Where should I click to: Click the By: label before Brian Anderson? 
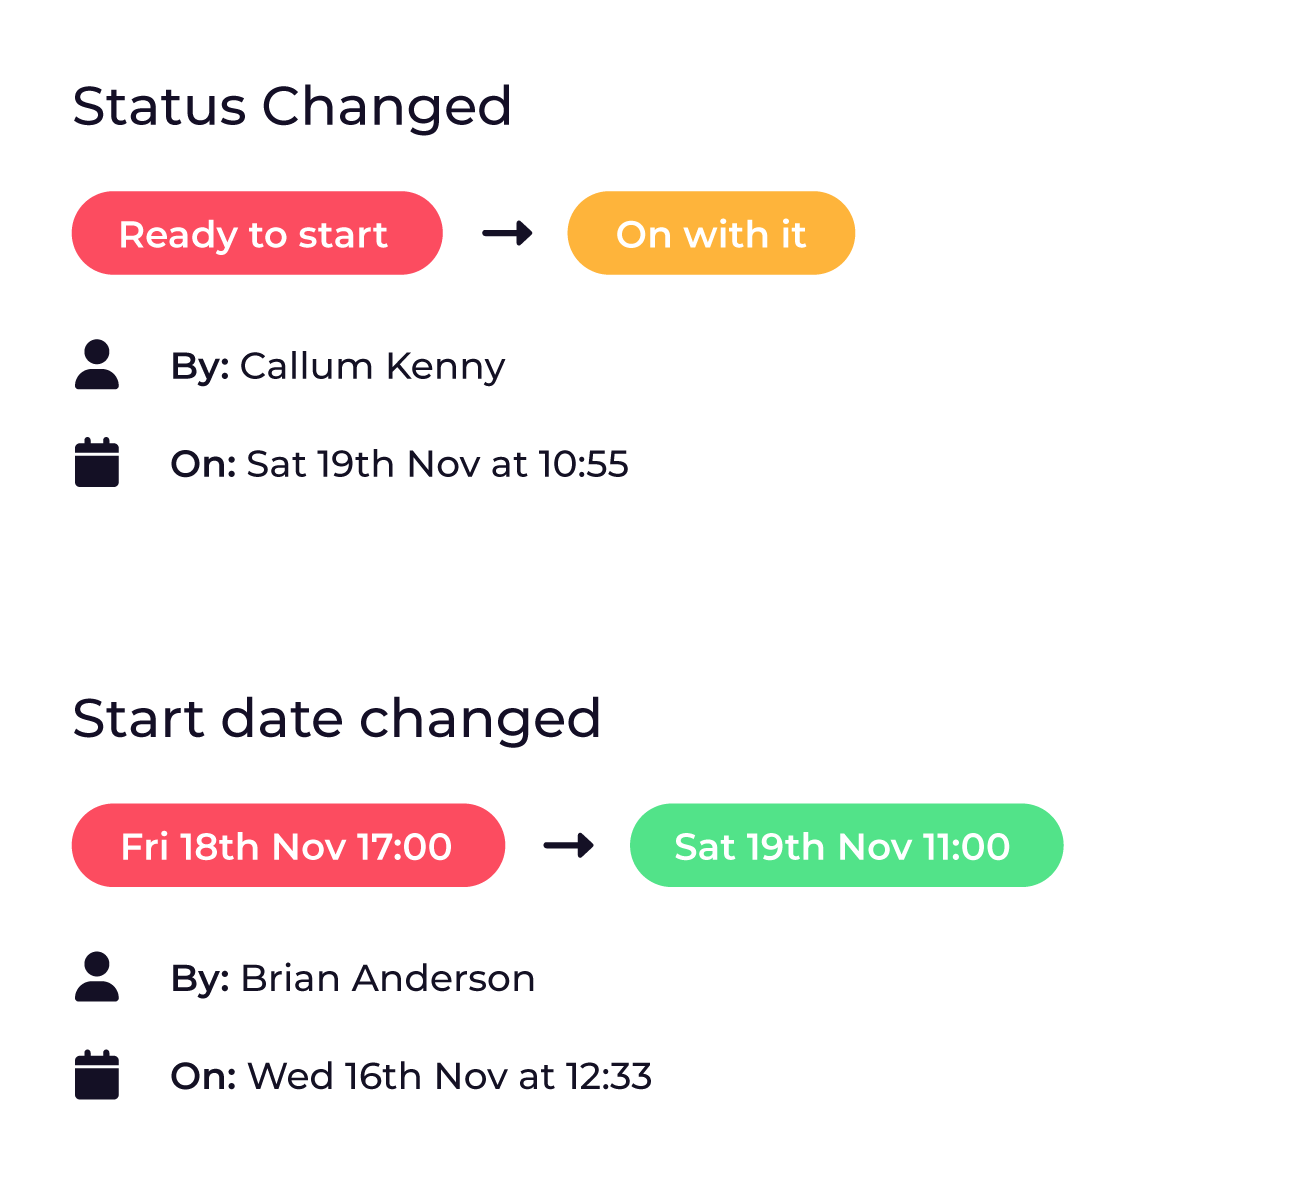200,979
